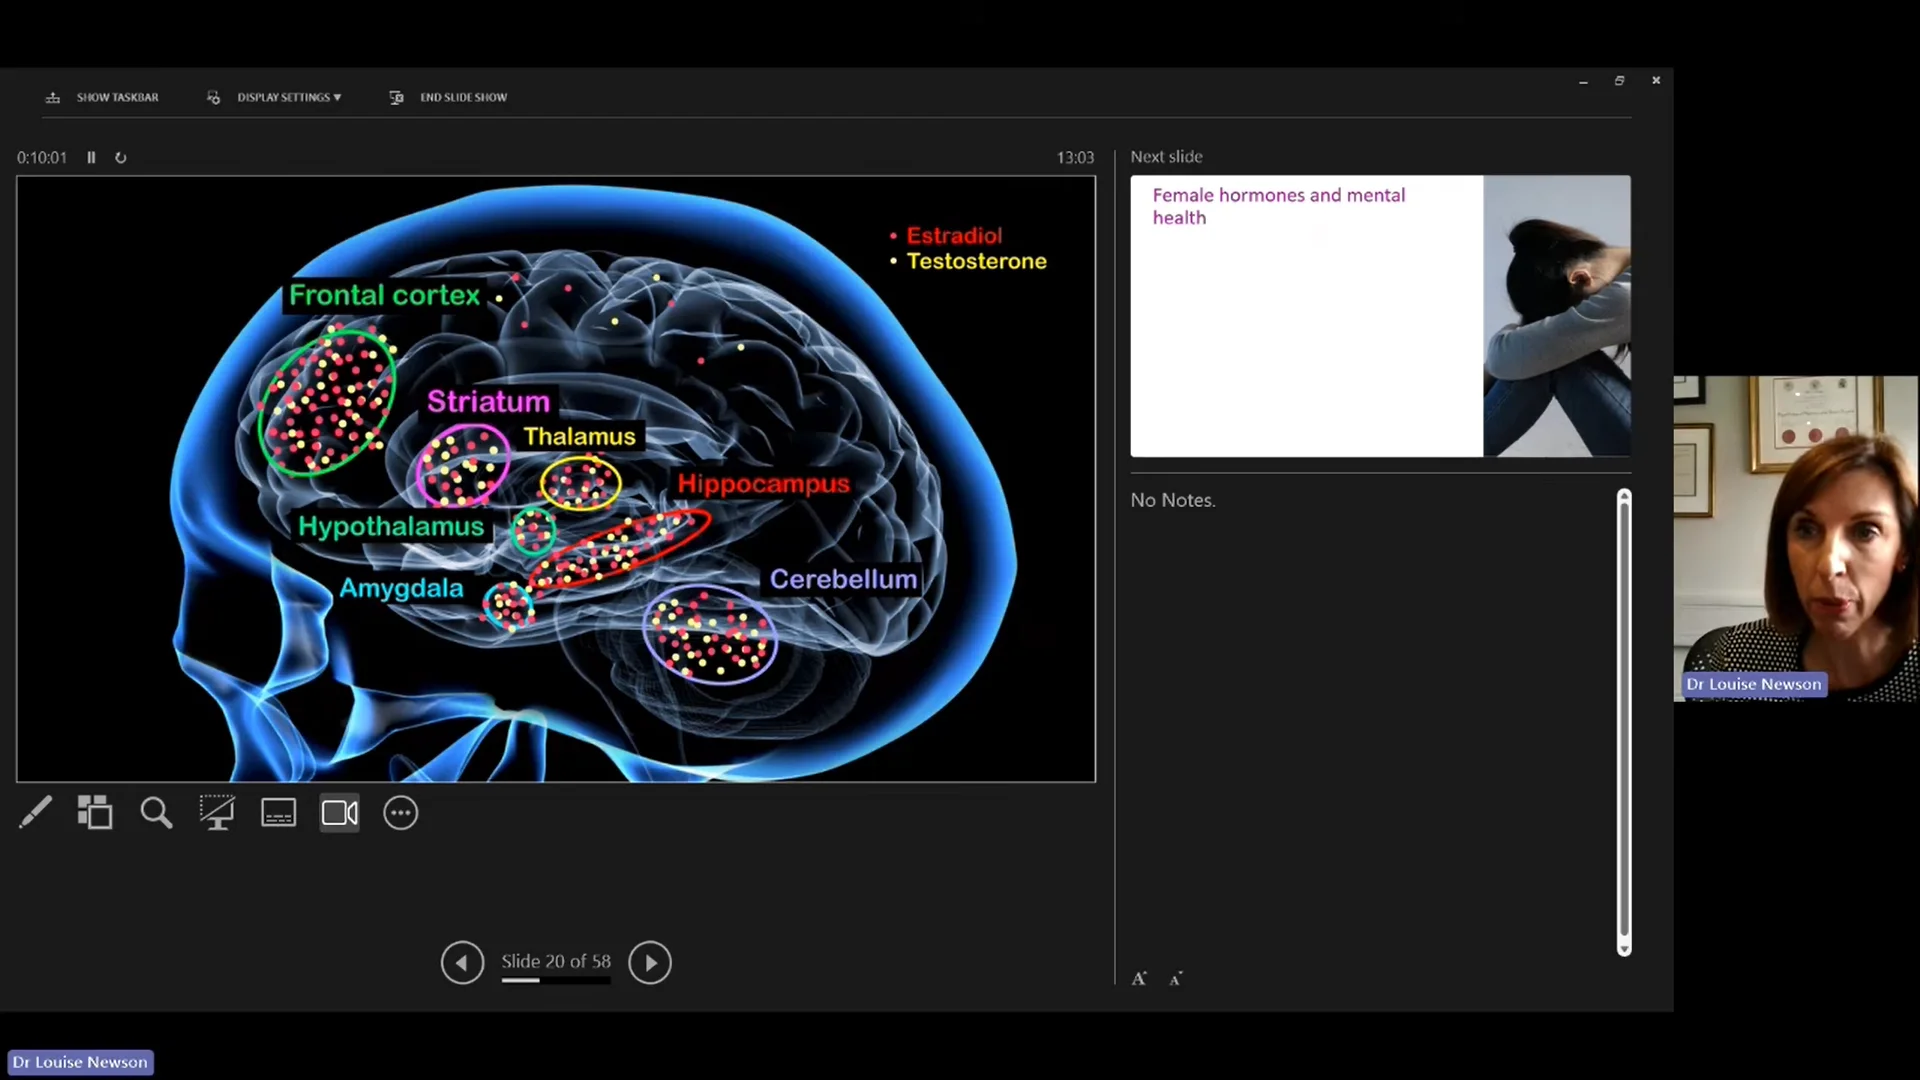Click the Slide 20 of 58 indicator
Viewport: 1920px width, 1080px height.
556,961
